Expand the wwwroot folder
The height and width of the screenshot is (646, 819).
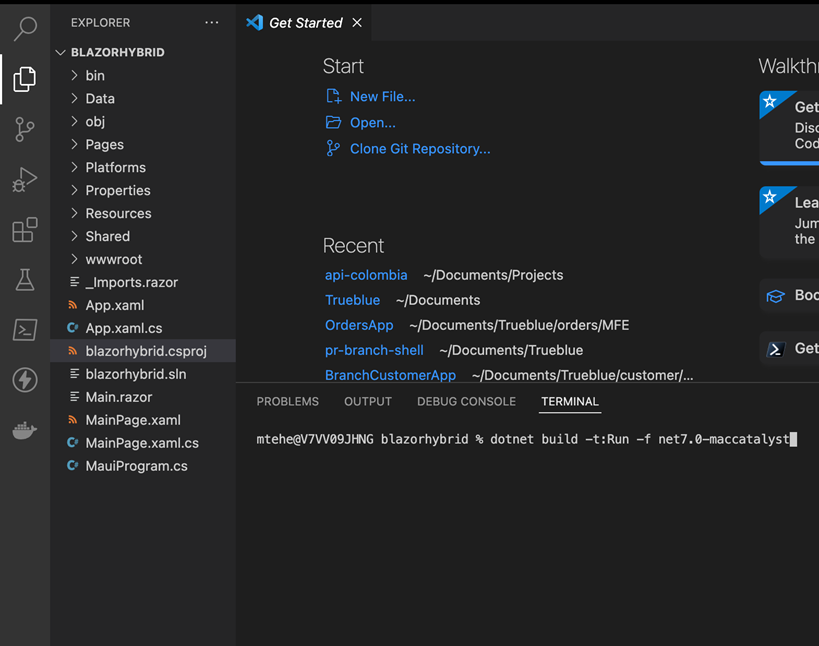113,259
